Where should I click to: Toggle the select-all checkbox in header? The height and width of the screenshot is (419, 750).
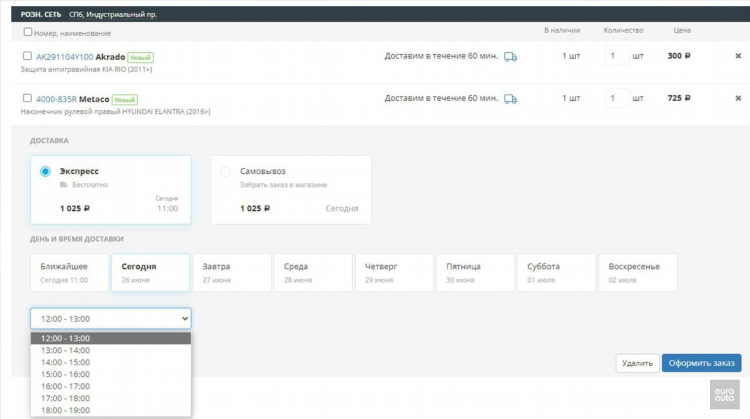click(x=28, y=32)
